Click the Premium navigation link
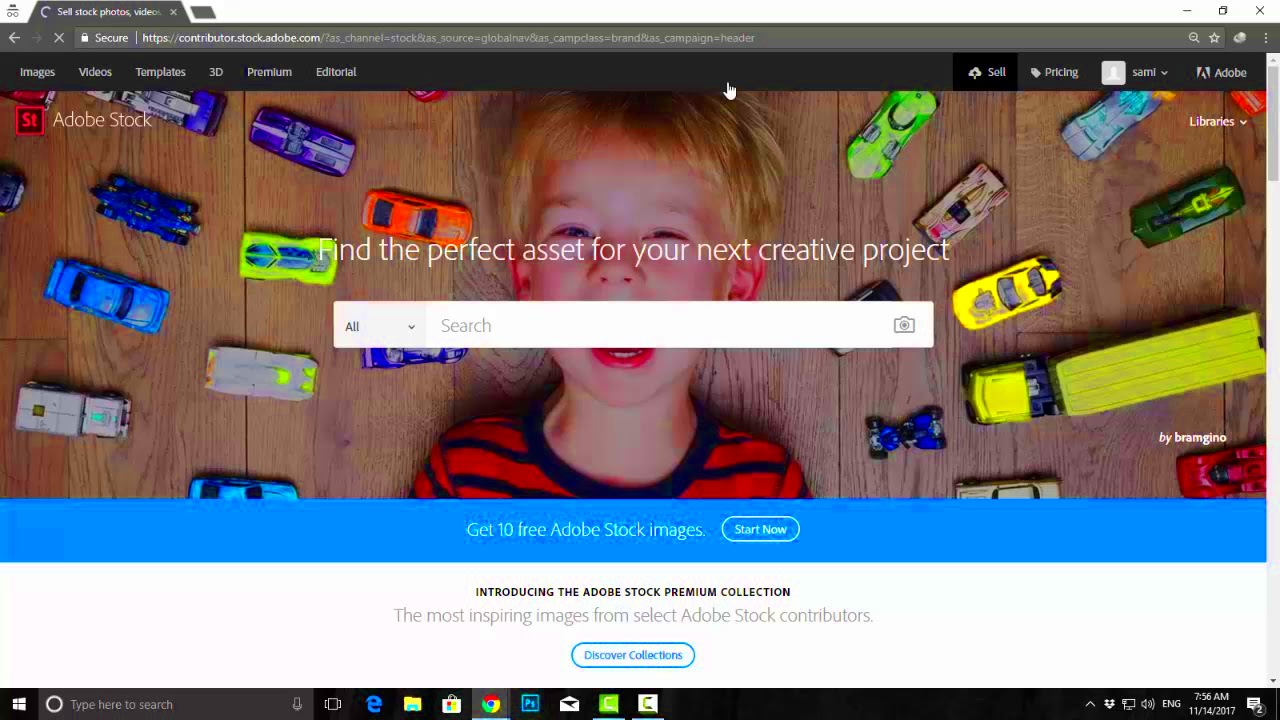Viewport: 1280px width, 720px height. [269, 71]
